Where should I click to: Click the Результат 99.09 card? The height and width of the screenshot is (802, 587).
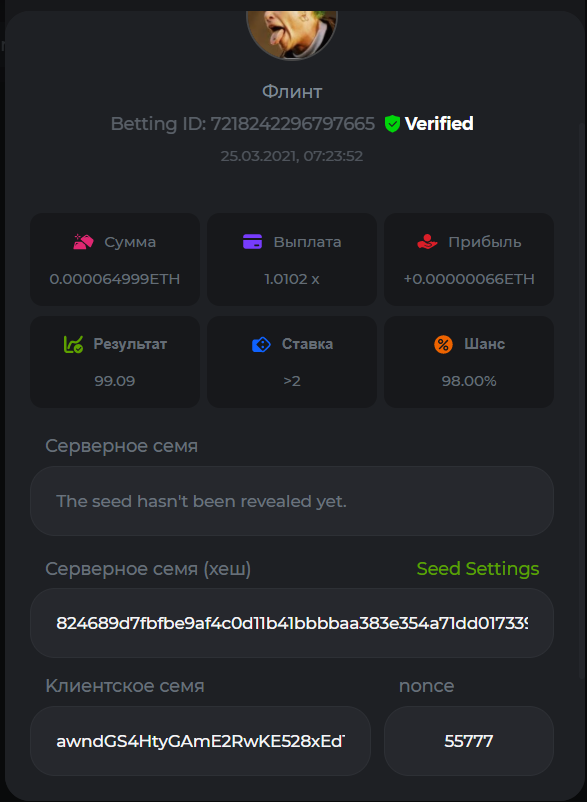tap(115, 362)
